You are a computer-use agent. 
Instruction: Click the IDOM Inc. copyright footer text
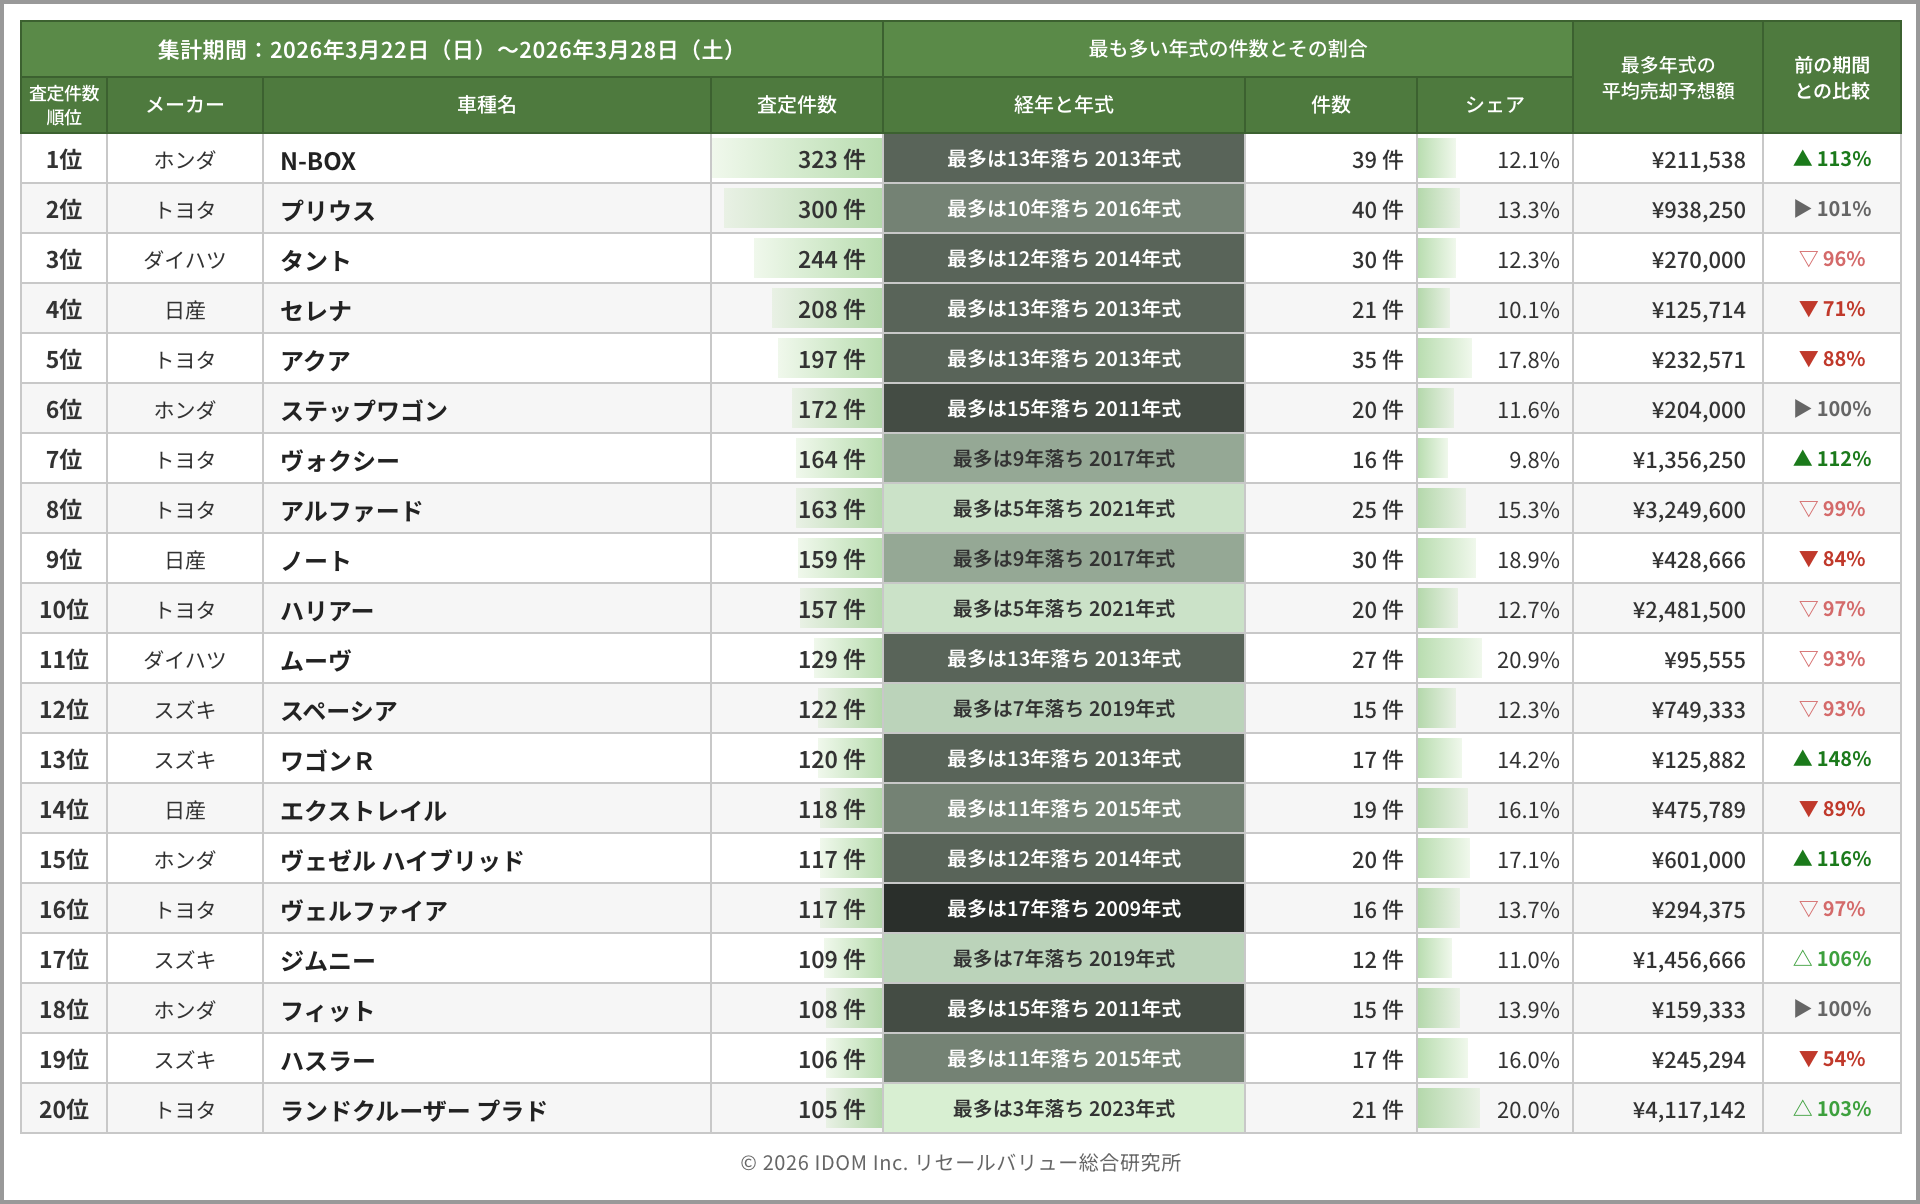960,1162
